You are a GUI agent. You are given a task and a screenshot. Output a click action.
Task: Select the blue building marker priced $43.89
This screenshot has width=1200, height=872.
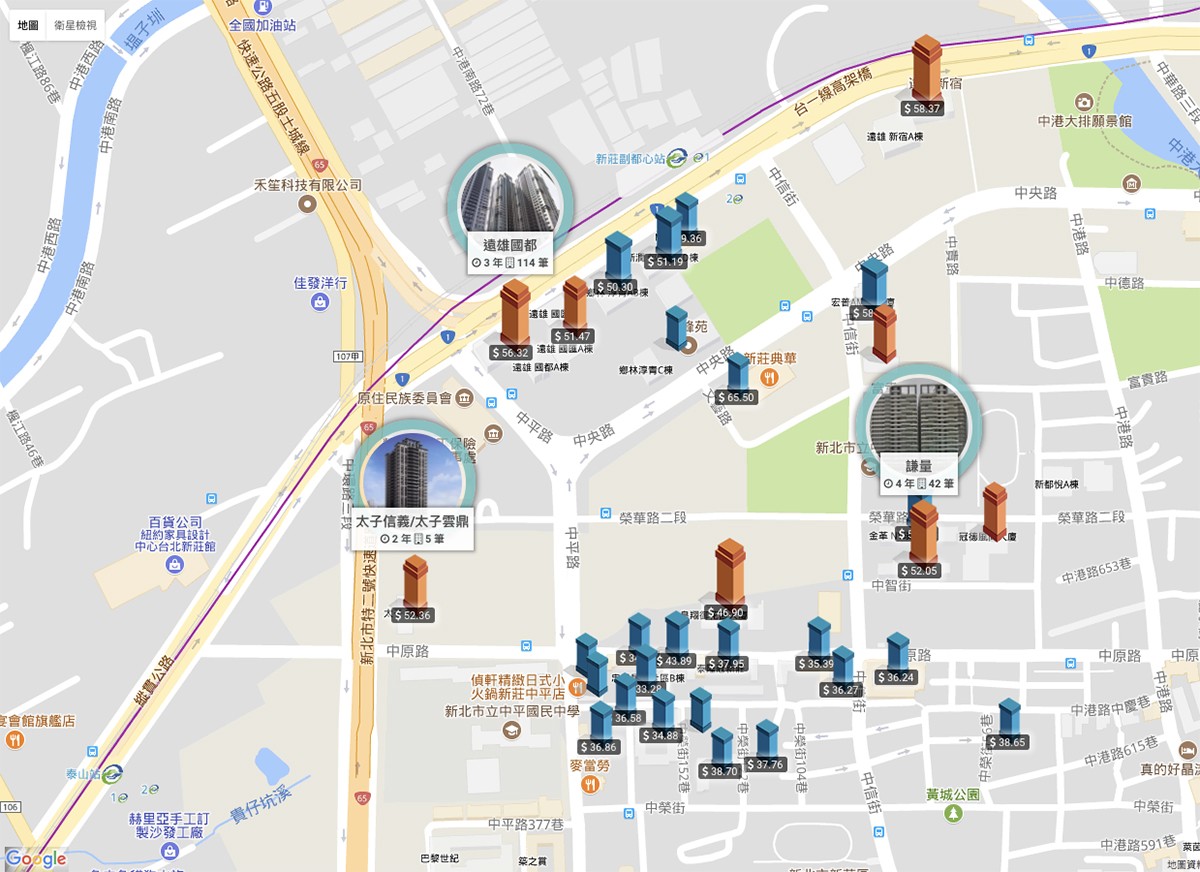click(677, 640)
